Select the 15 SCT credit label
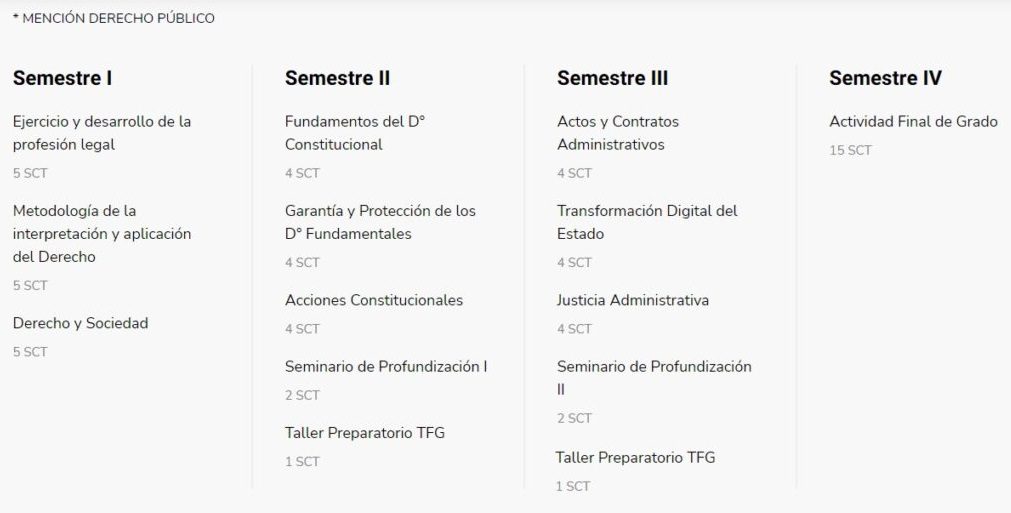 [x=850, y=150]
